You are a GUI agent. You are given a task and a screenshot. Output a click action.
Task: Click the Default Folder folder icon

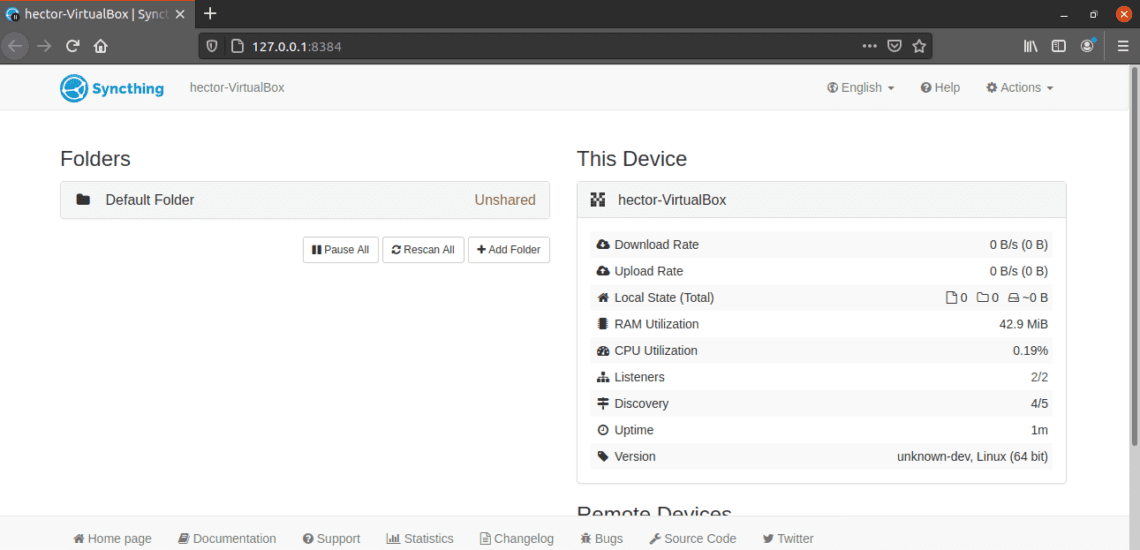coord(83,200)
